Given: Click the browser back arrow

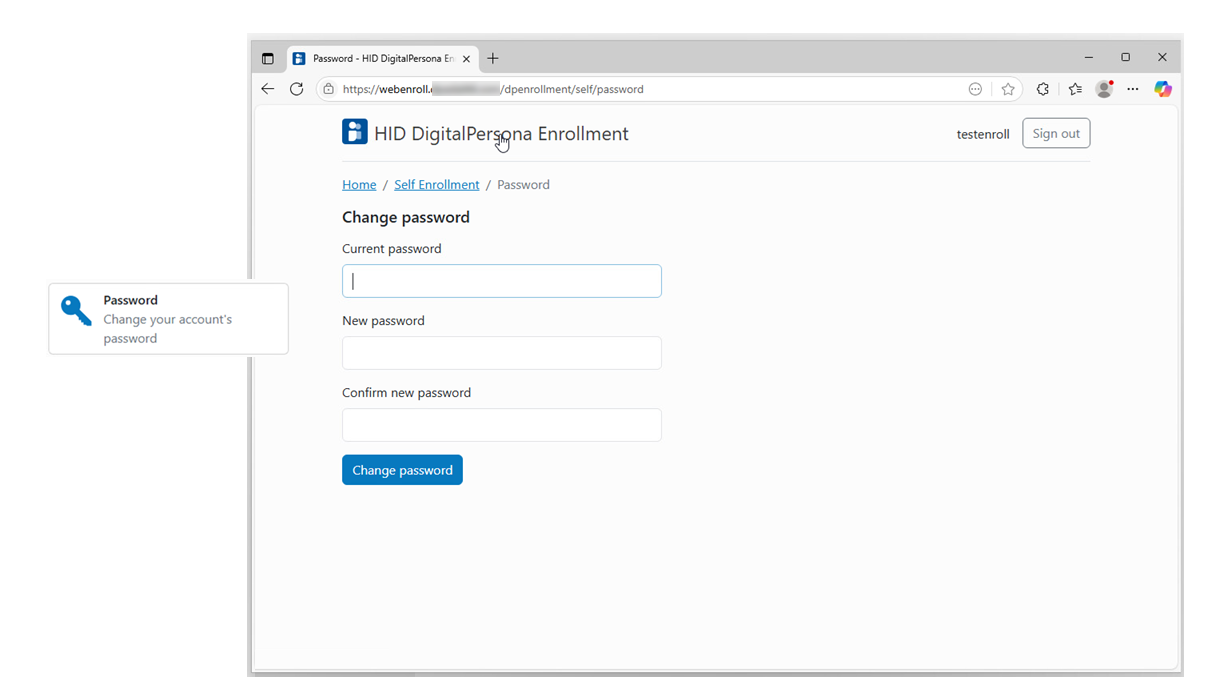Looking at the screenshot, I should click(267, 89).
